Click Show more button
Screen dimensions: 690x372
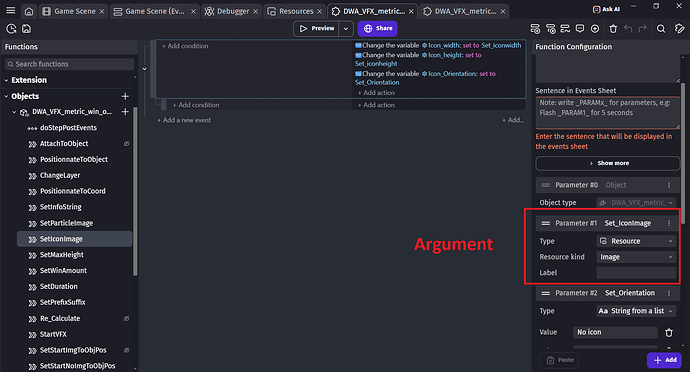tap(608, 163)
